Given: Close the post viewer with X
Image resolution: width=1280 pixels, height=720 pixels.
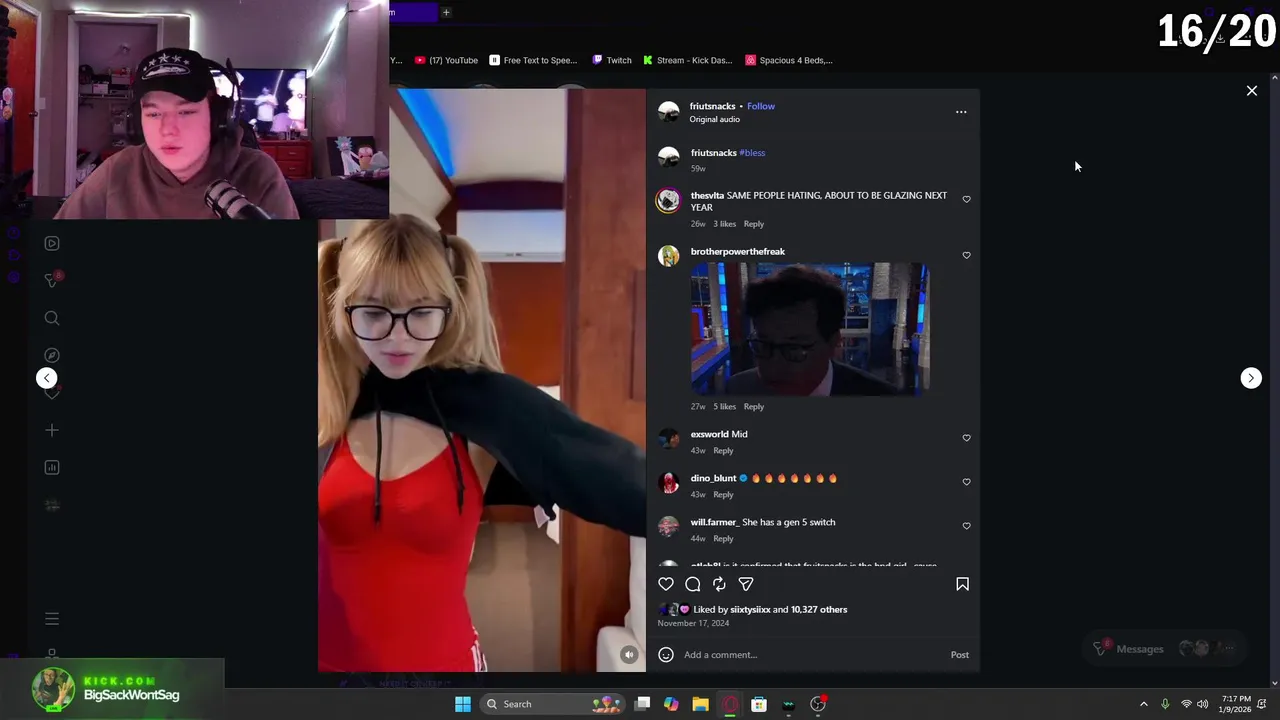Looking at the screenshot, I should click(1252, 91).
